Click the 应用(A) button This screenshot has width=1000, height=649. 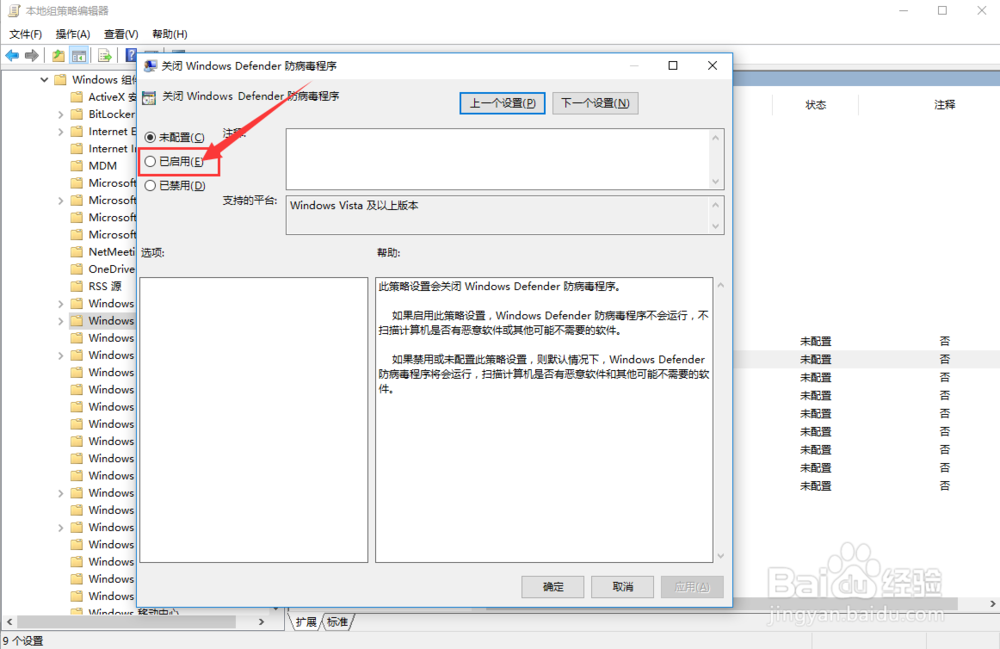pyautogui.click(x=692, y=587)
